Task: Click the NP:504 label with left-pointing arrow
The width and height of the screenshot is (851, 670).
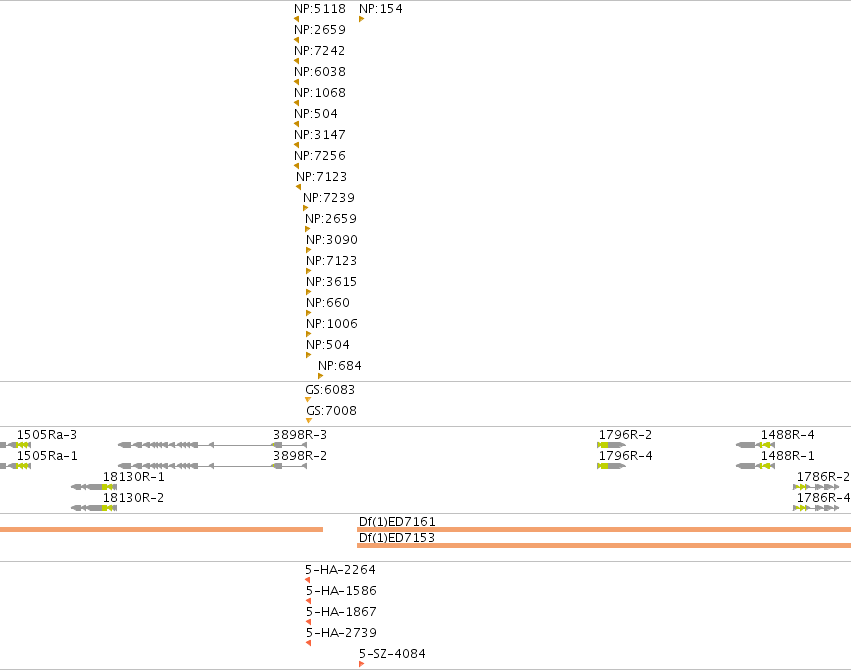Action: 316,113
